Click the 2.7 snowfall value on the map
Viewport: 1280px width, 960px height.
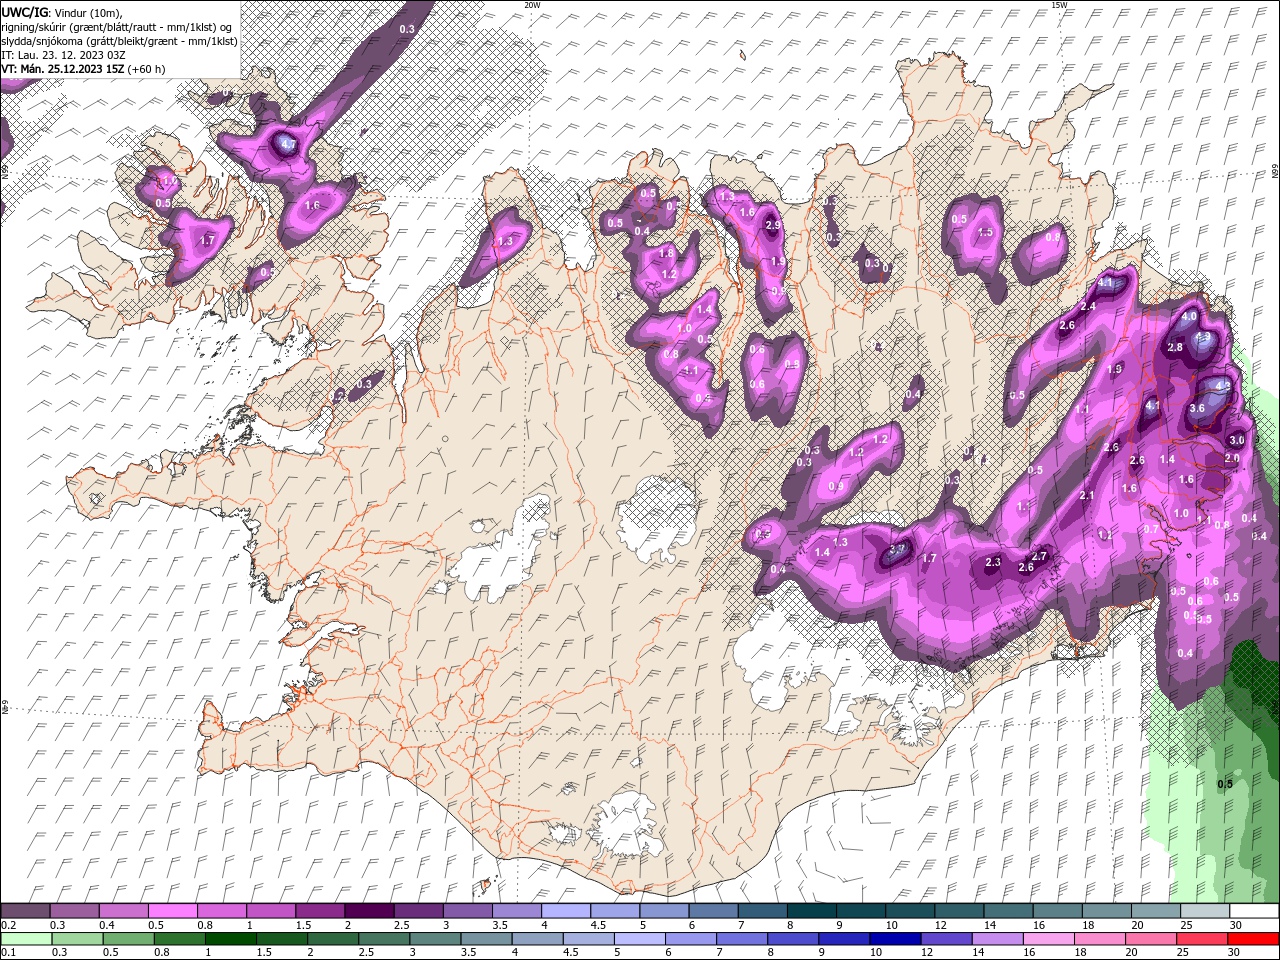(x=1038, y=557)
